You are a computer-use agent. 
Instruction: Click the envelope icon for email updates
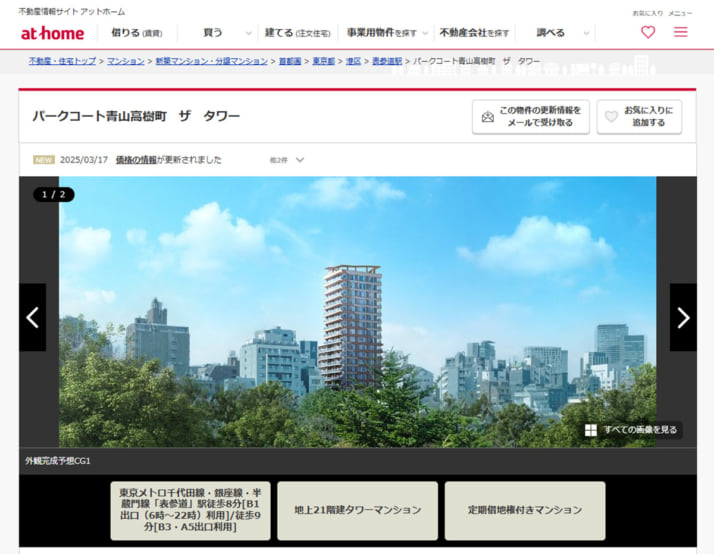tap(488, 117)
